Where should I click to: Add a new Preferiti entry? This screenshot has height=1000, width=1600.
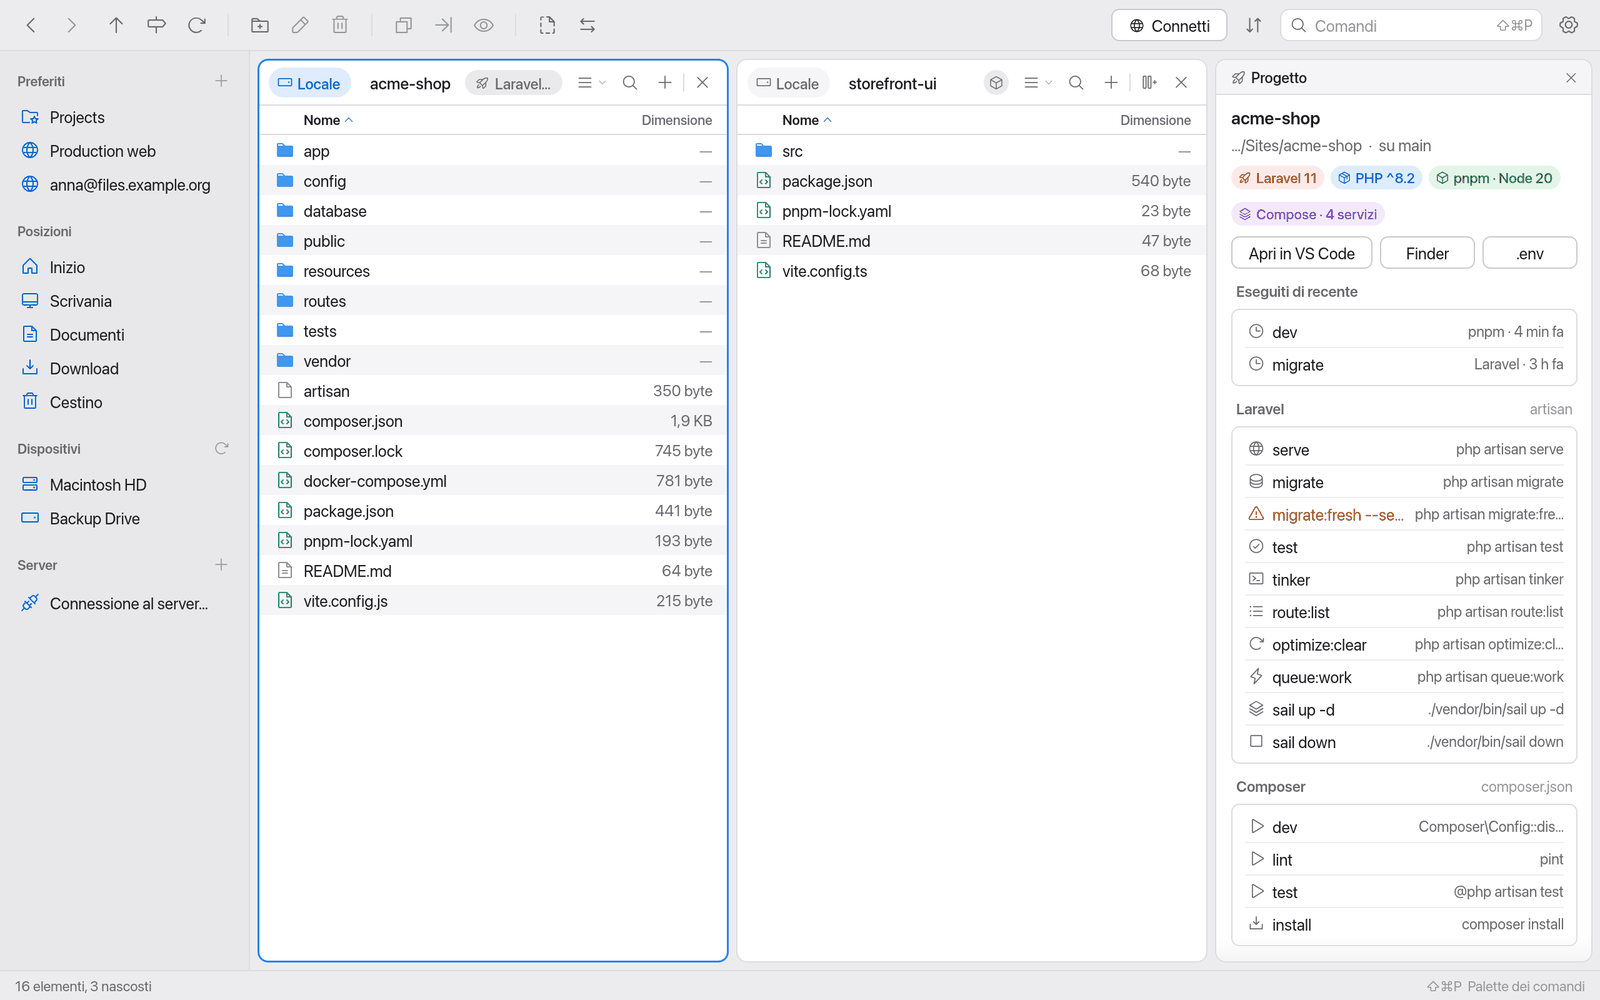(x=221, y=81)
